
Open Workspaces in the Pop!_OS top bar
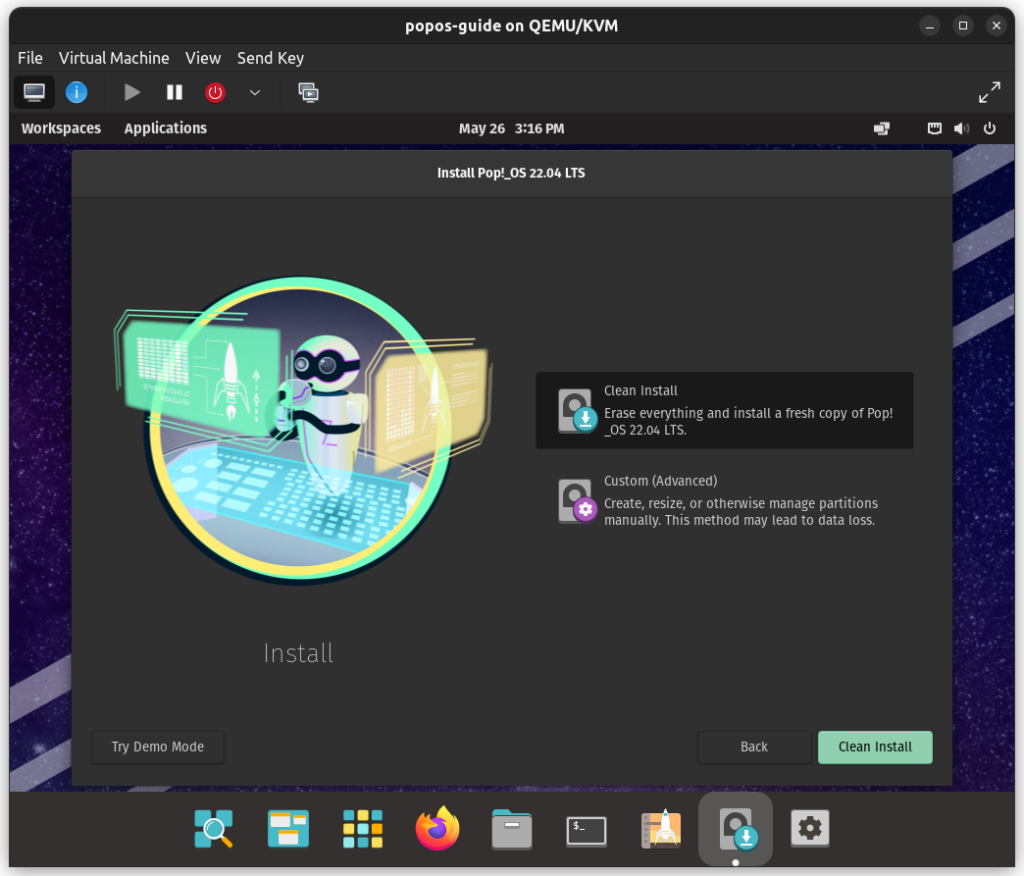point(61,128)
